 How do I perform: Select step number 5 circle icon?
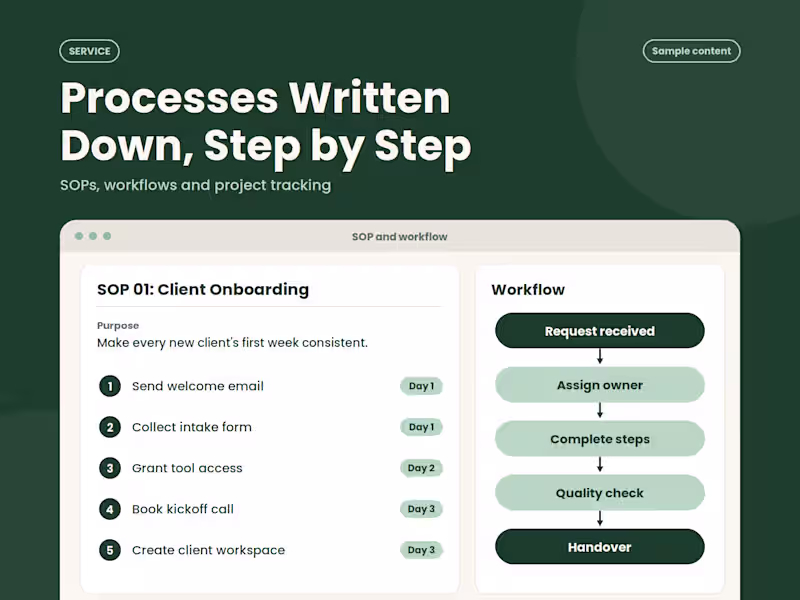tap(110, 550)
